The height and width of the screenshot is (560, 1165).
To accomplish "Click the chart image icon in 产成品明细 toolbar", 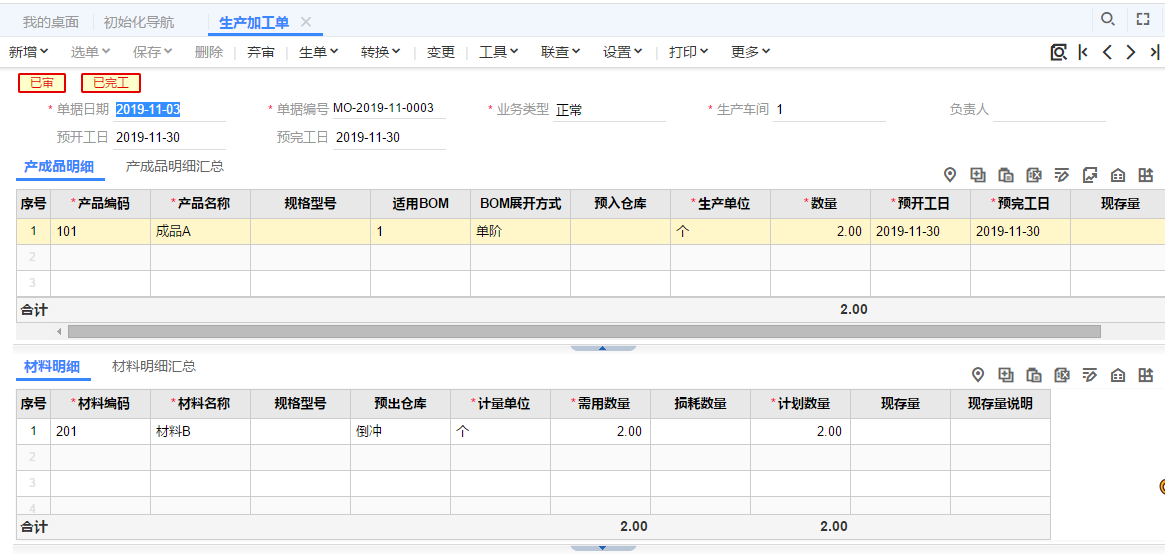I will 1090,175.
